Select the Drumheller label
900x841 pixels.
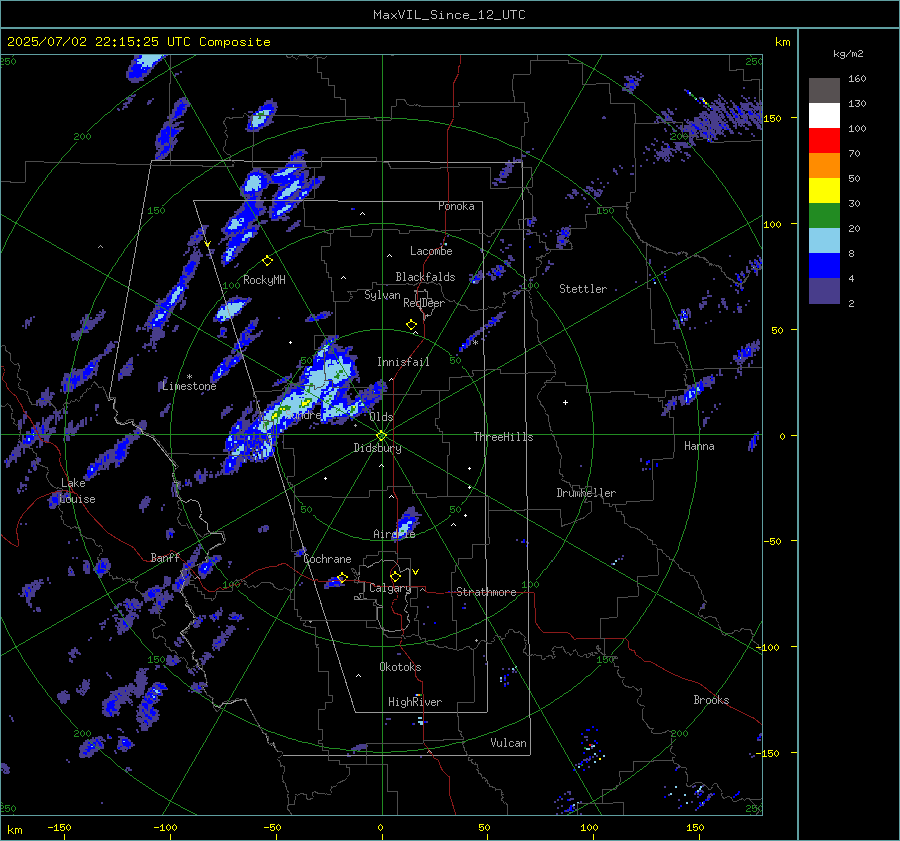tap(586, 493)
